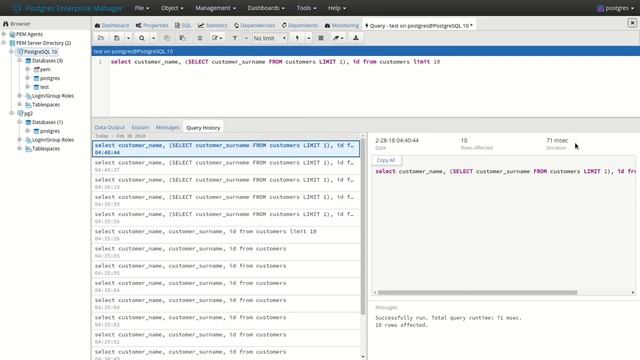
Task: Select Login/Group Roles under PostgreSQL 10
Action: 53,96
